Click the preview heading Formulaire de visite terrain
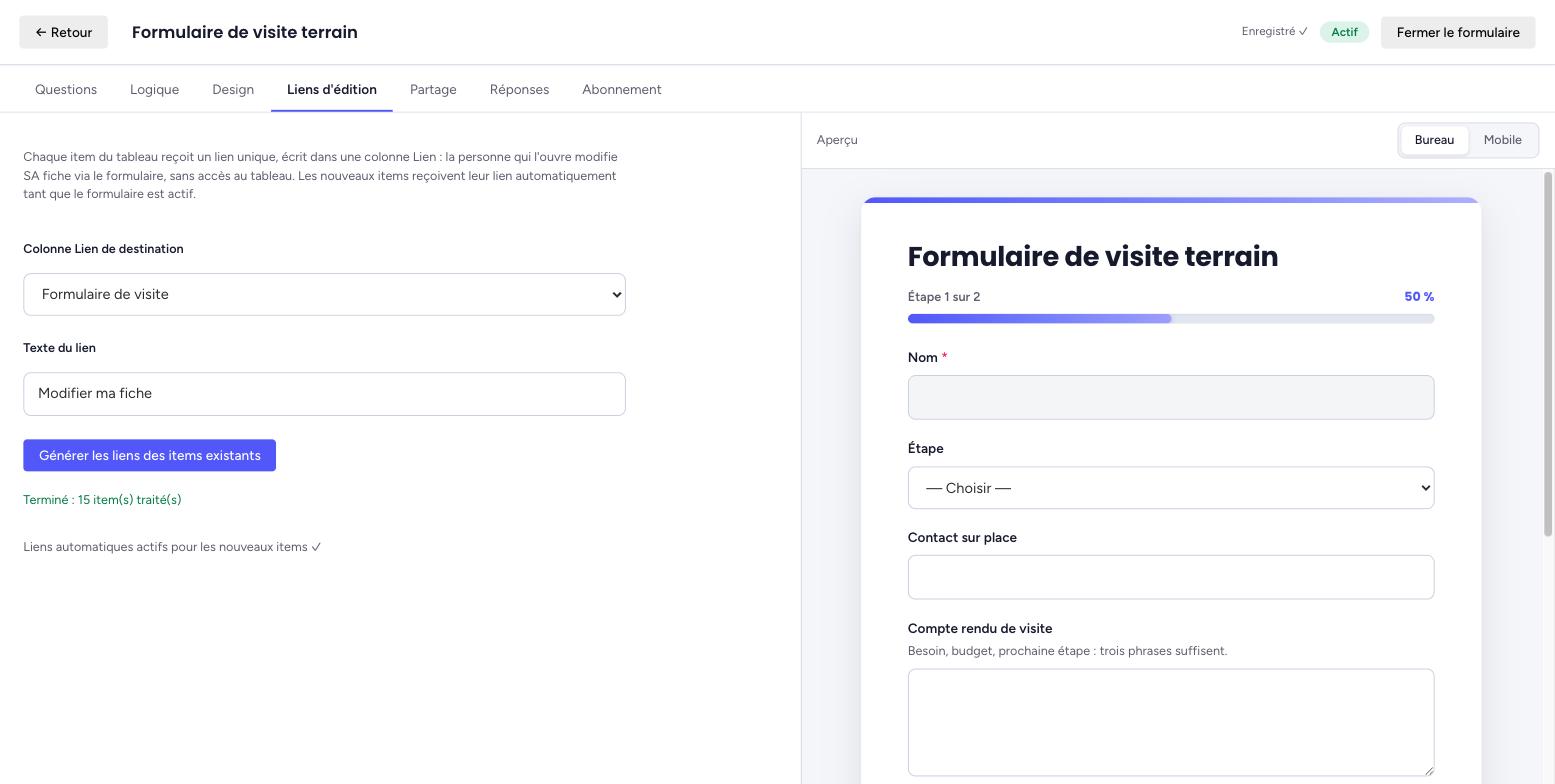 [1092, 257]
